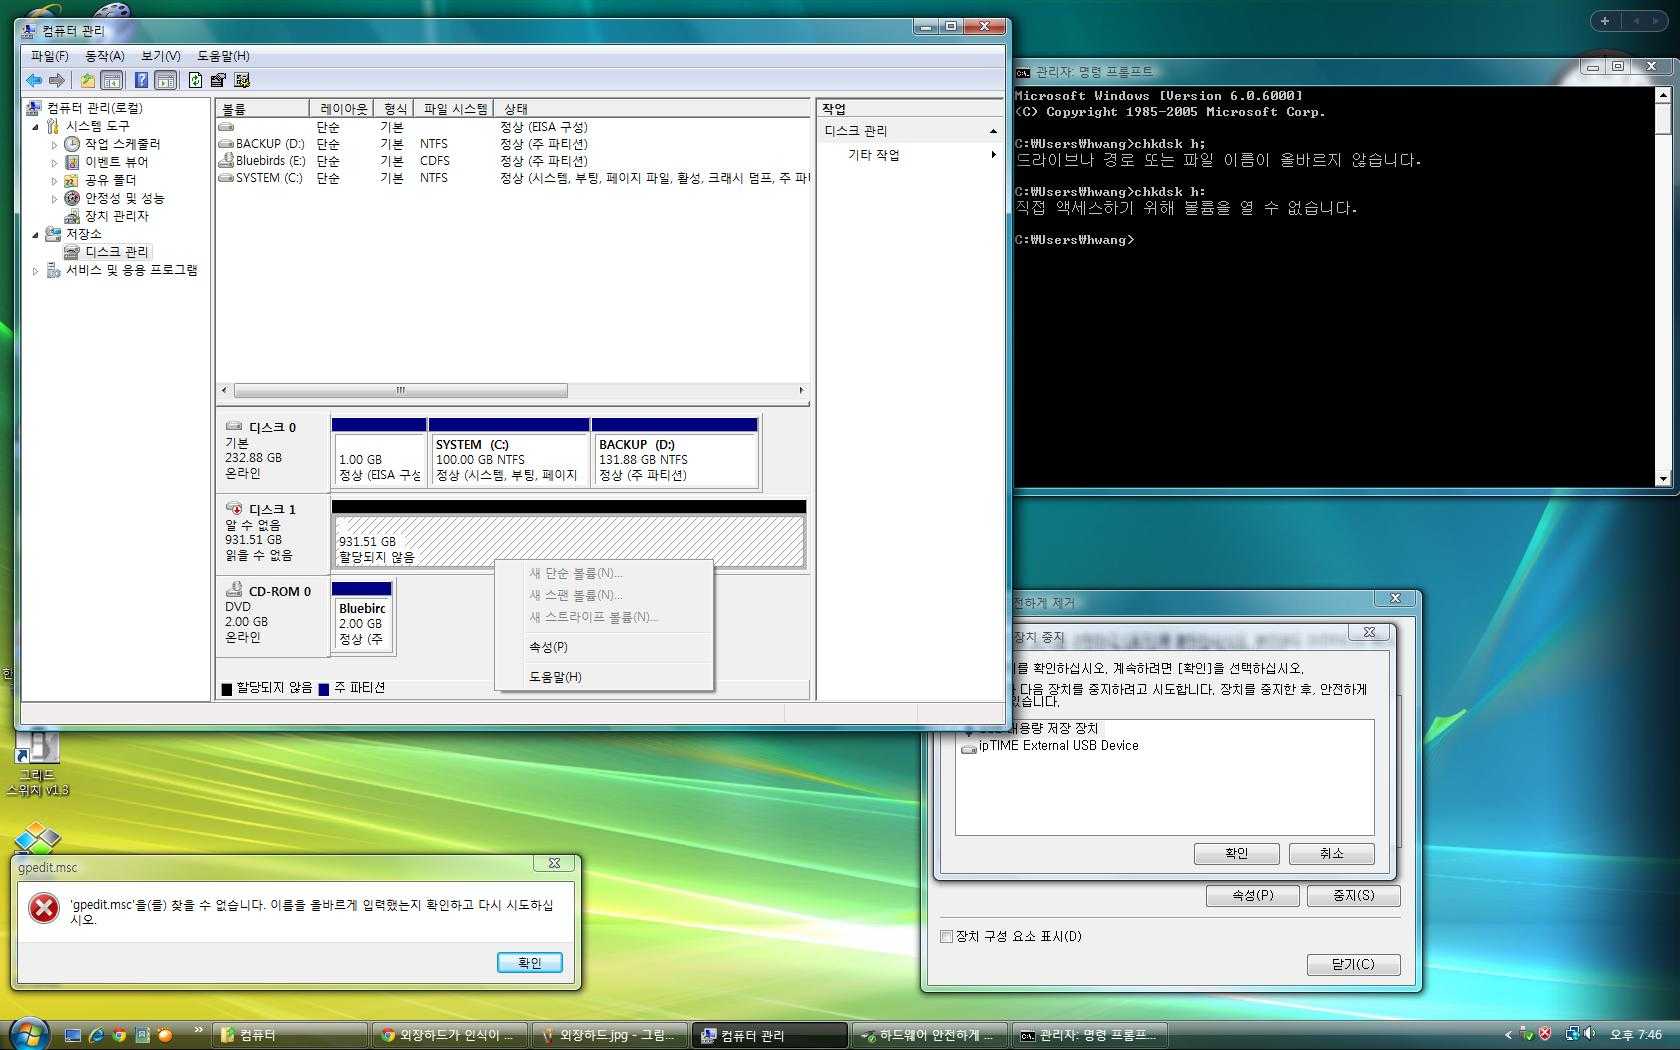
Task: Toggle the 장치 구성 요소 표시(D) checkbox
Action: click(946, 937)
